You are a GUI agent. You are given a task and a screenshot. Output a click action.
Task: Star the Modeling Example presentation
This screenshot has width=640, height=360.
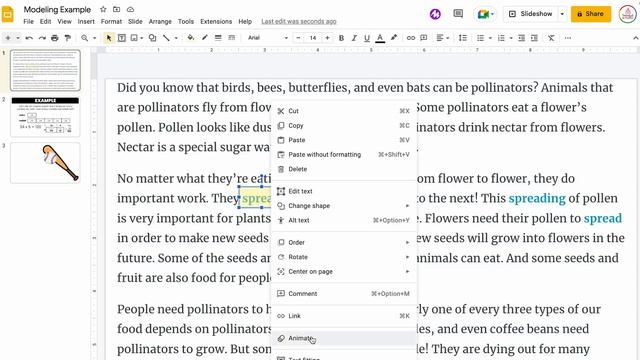pyautogui.click(x=103, y=9)
